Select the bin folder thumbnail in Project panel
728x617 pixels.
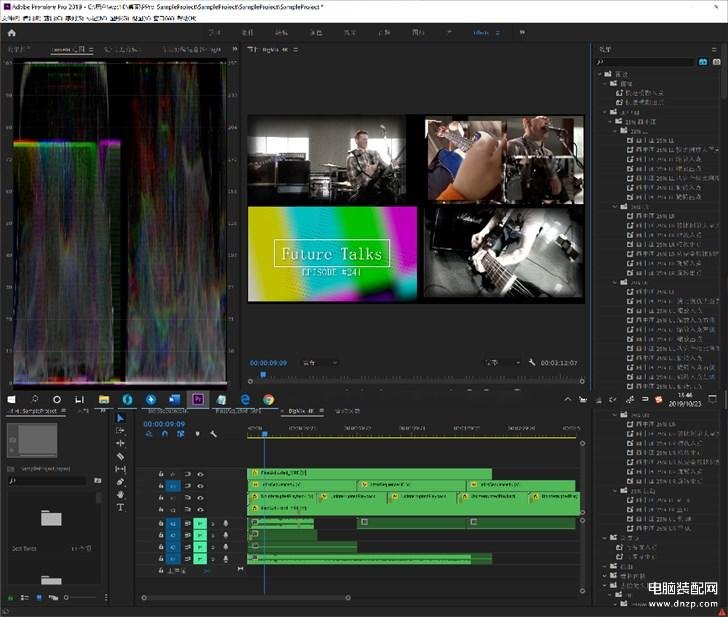51,518
